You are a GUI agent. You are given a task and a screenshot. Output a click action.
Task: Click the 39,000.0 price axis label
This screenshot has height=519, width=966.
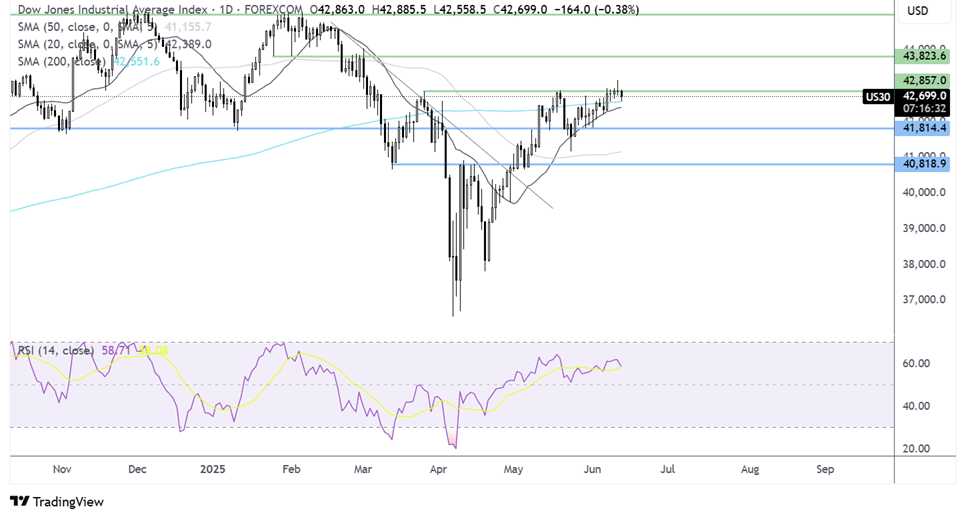pos(923,228)
